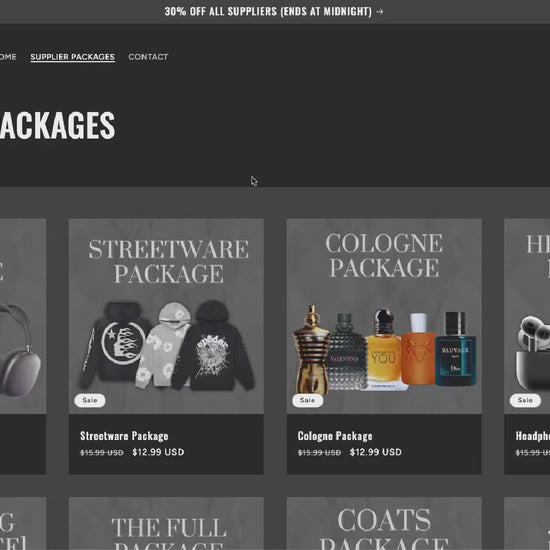Open the Streetware Package product image

pos(166,316)
